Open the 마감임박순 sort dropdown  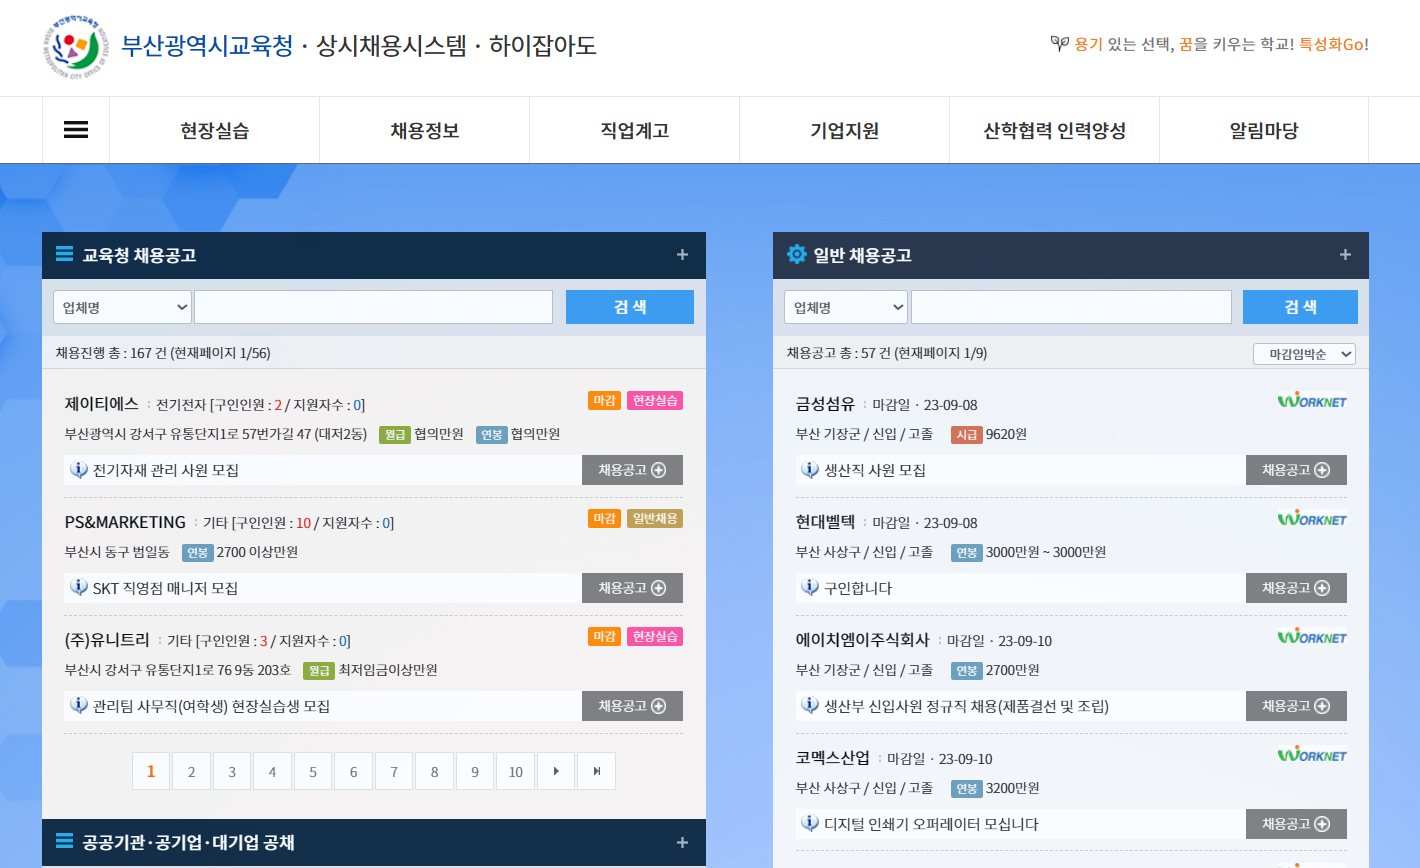pyautogui.click(x=1304, y=354)
